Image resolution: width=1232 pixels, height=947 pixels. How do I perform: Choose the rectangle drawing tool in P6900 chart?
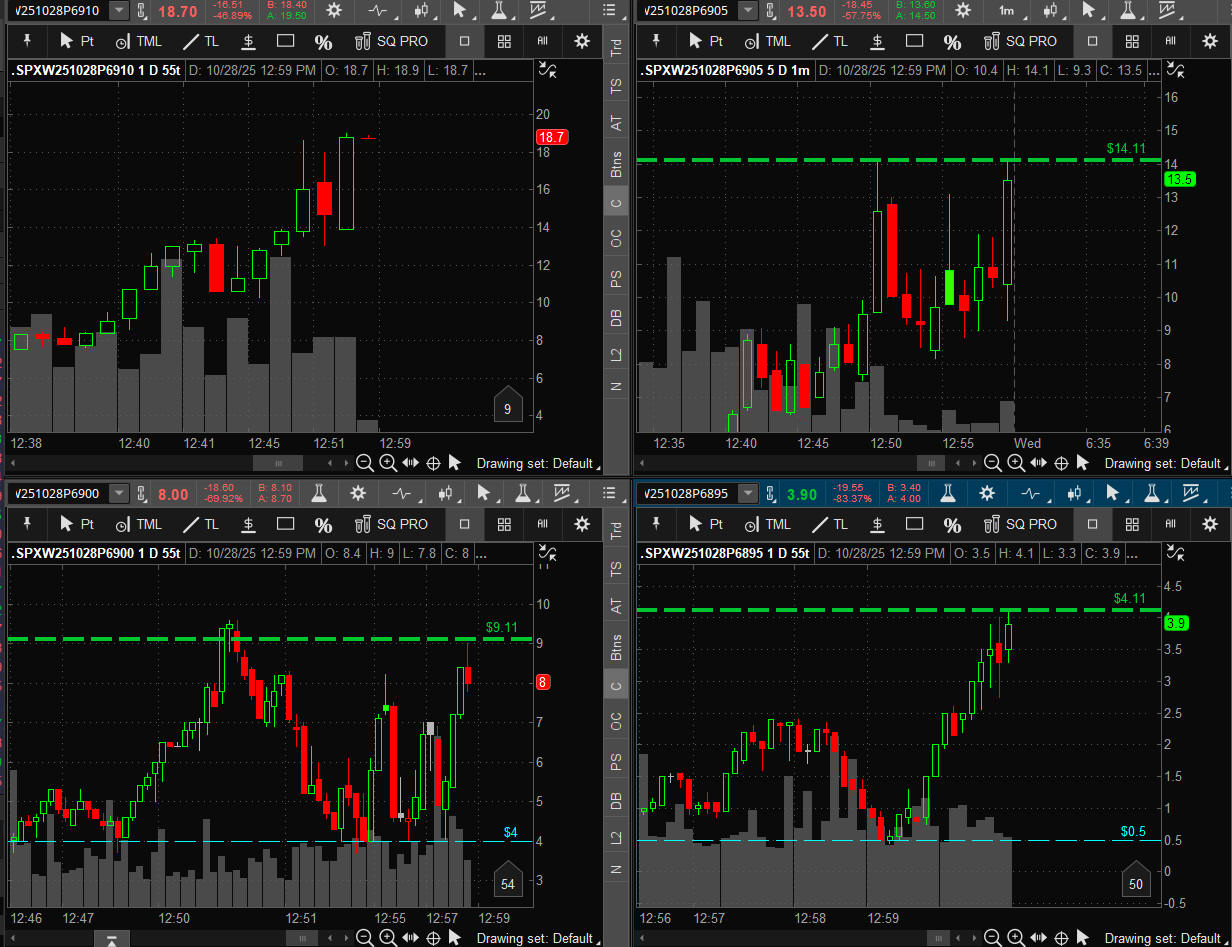[x=285, y=524]
